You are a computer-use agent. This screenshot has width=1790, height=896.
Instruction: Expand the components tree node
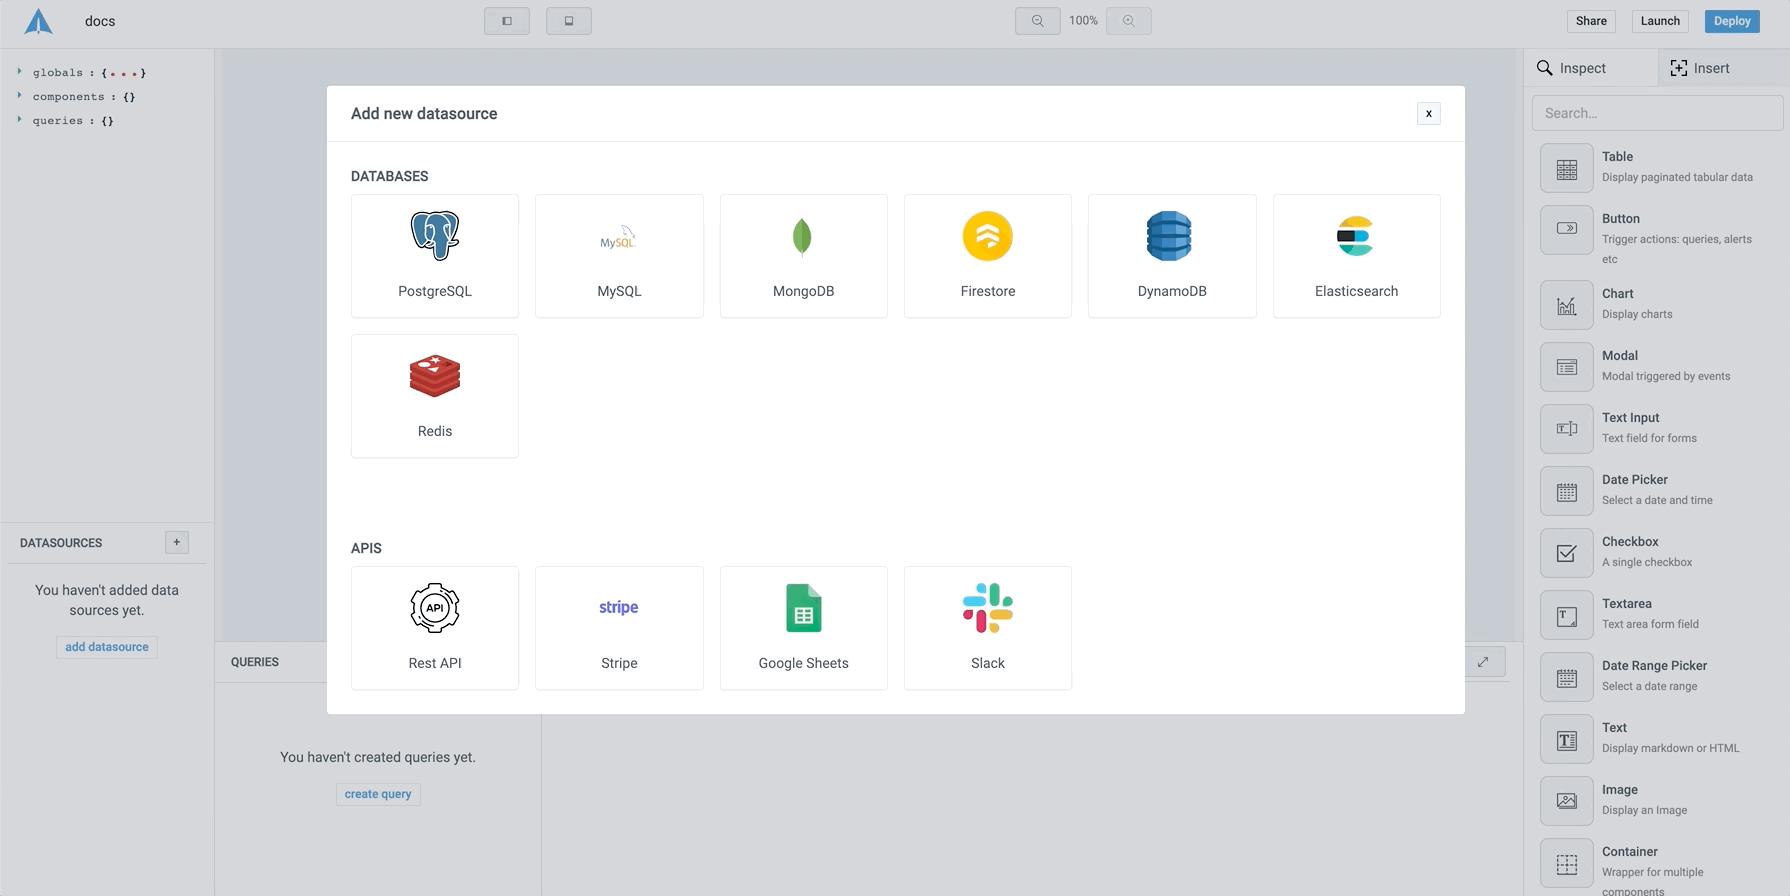click(x=19, y=96)
